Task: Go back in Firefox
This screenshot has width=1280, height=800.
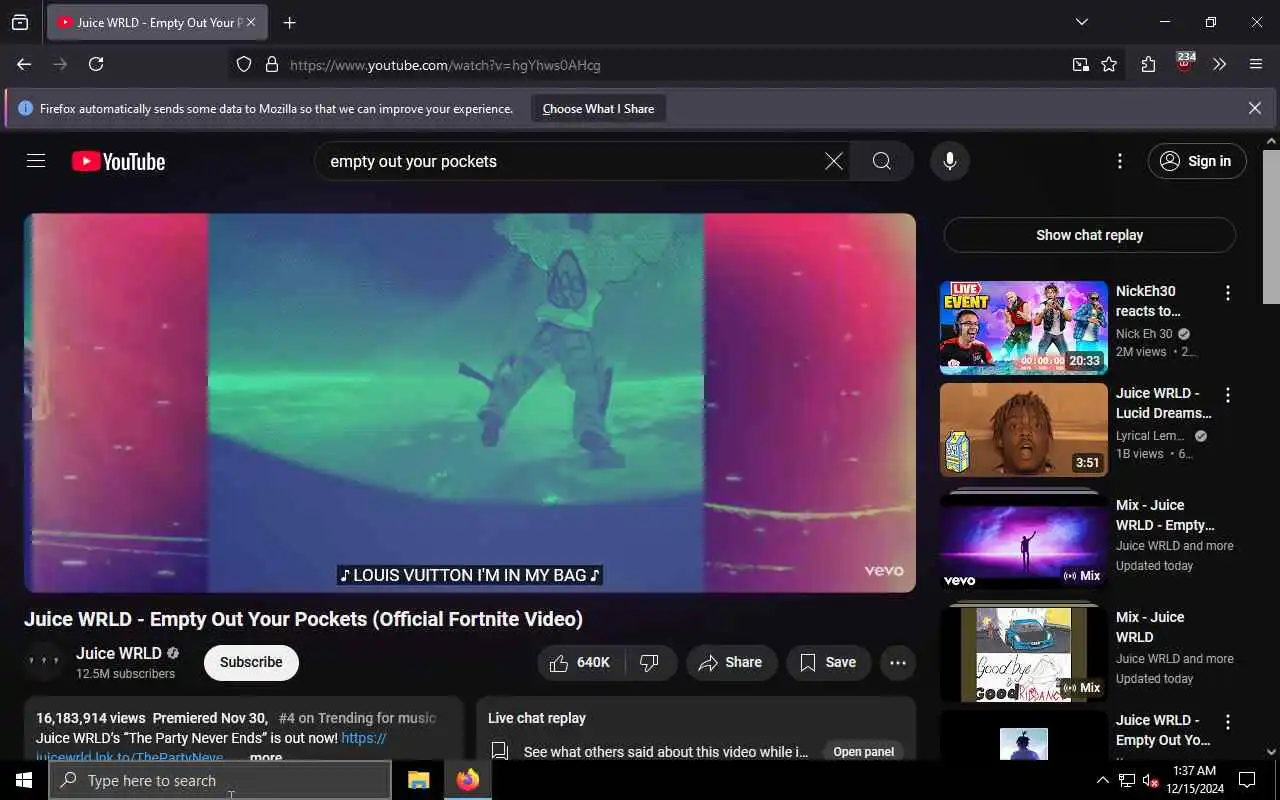Action: tap(24, 64)
